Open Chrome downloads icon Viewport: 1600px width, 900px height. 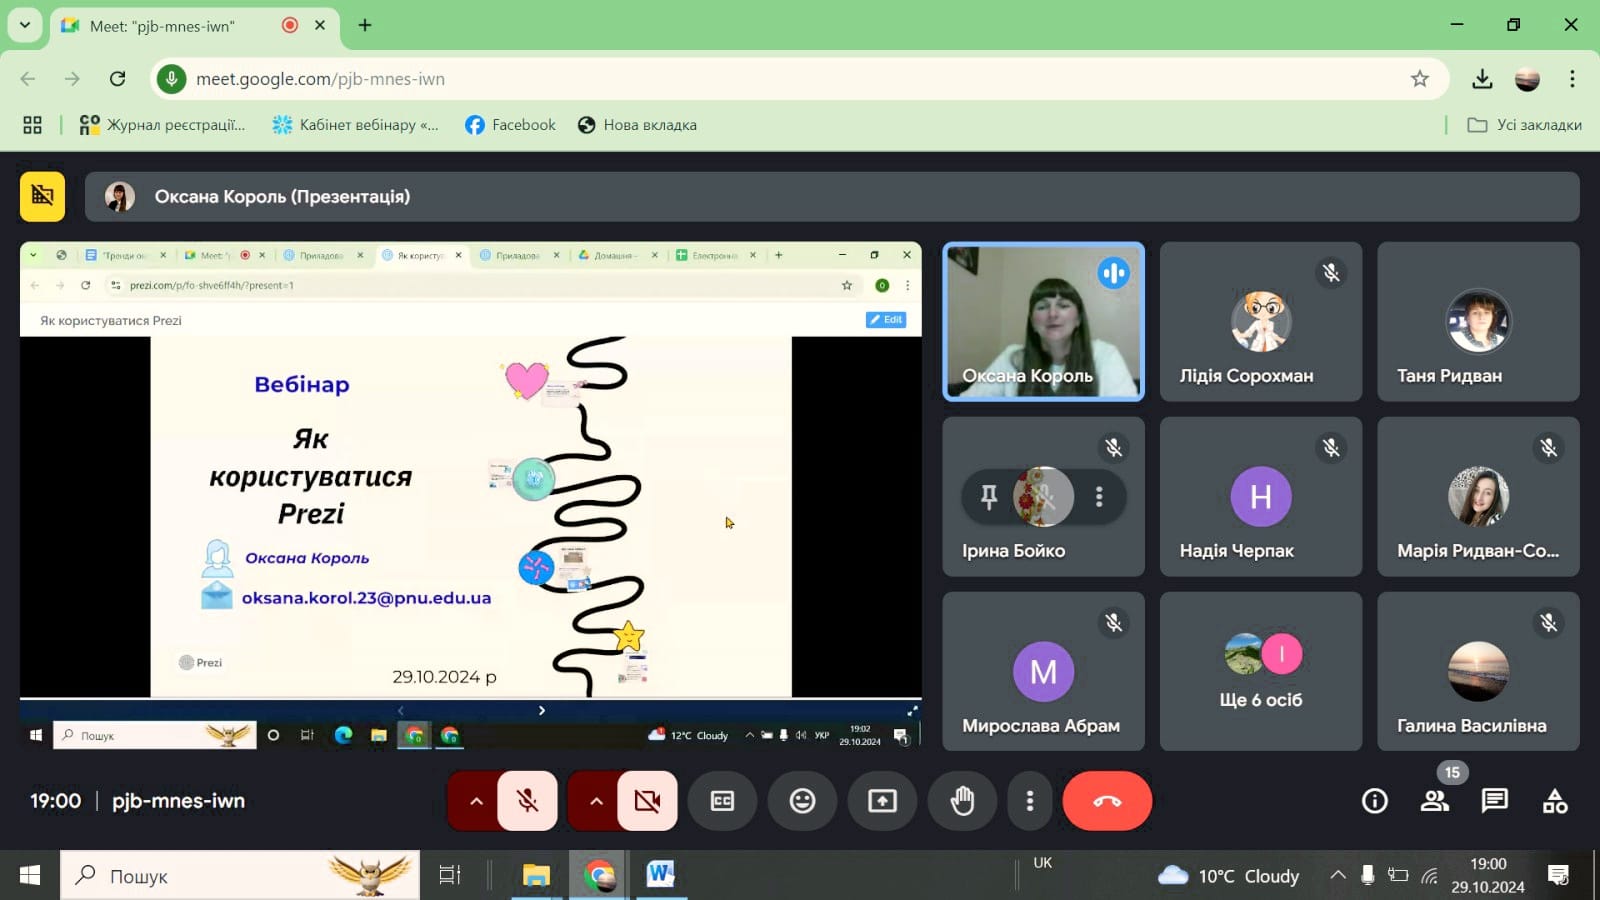(x=1482, y=79)
